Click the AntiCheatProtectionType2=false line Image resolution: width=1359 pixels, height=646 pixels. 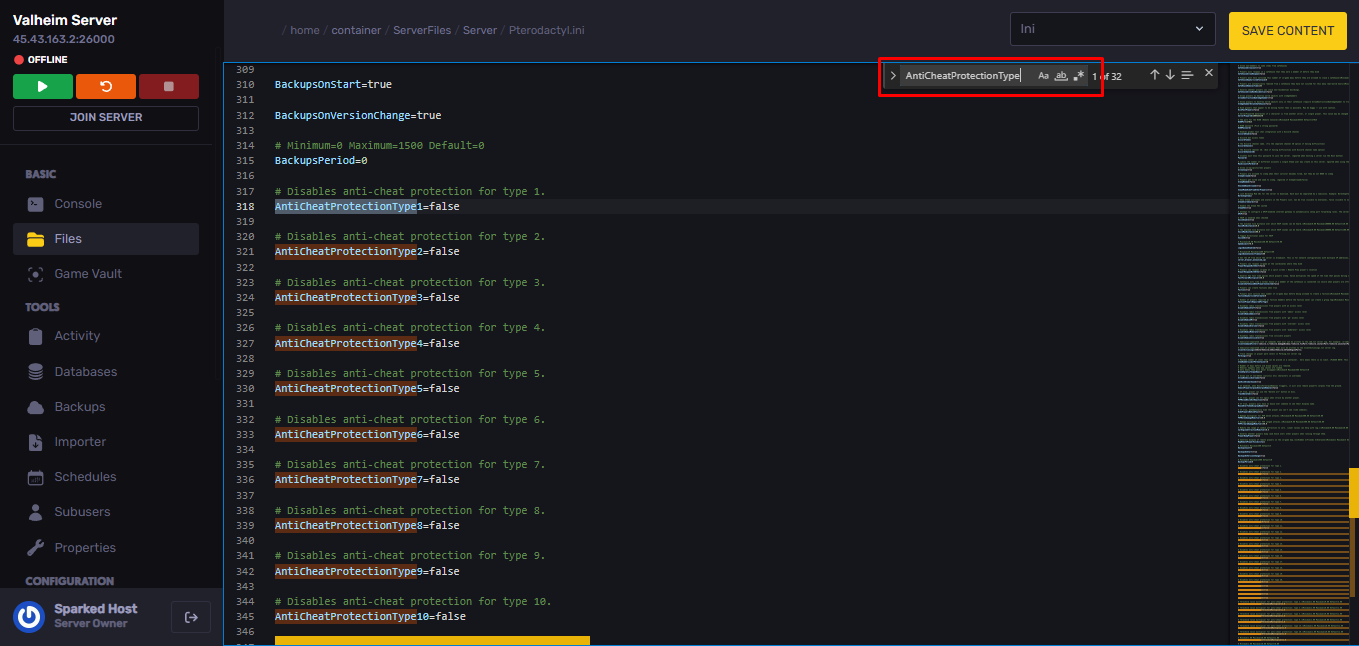[367, 252]
